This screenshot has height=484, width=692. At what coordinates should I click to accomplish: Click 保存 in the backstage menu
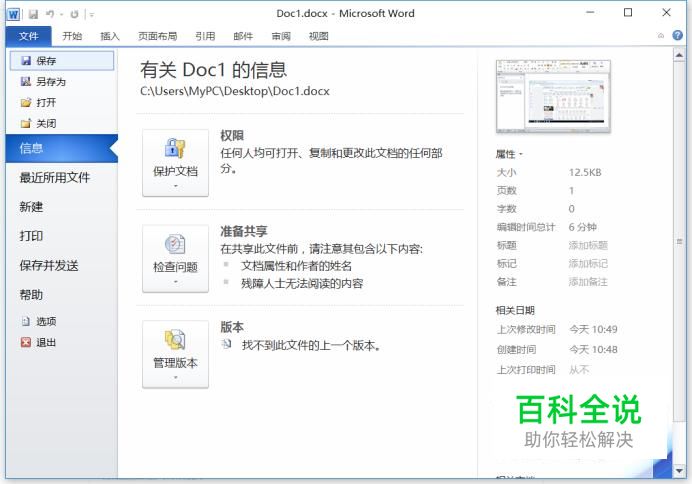click(x=62, y=61)
